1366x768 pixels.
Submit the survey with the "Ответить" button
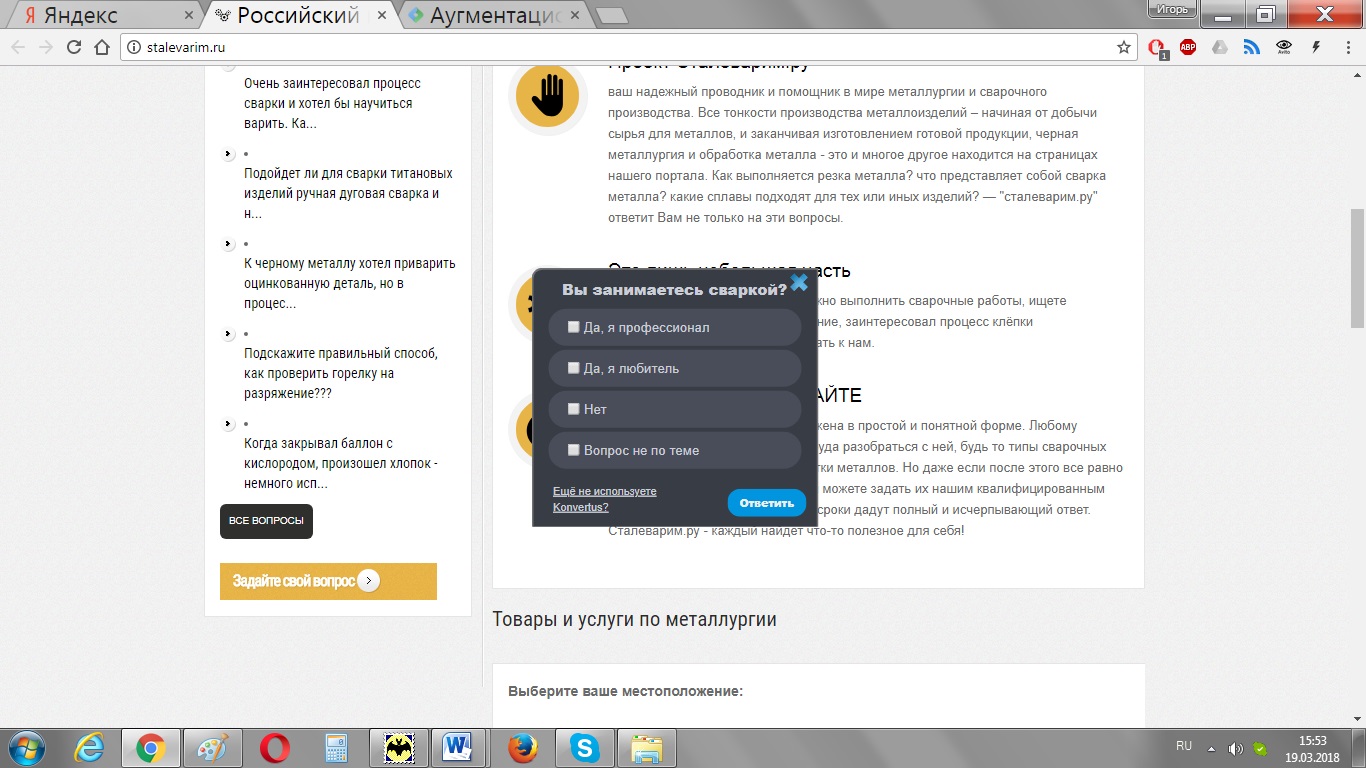click(767, 503)
